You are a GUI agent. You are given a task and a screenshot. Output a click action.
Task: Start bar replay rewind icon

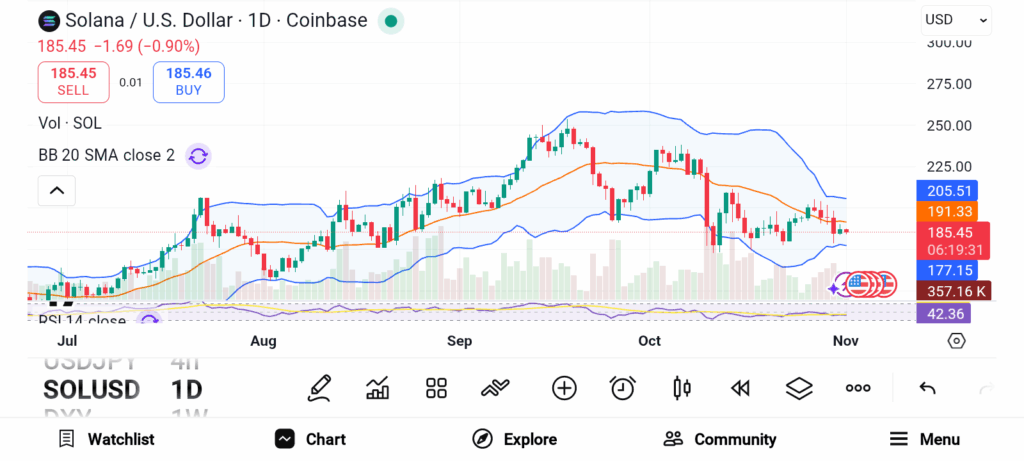740,388
